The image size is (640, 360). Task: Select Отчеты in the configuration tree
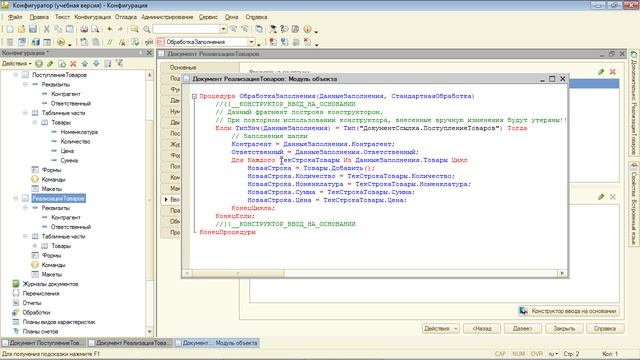tap(32, 303)
